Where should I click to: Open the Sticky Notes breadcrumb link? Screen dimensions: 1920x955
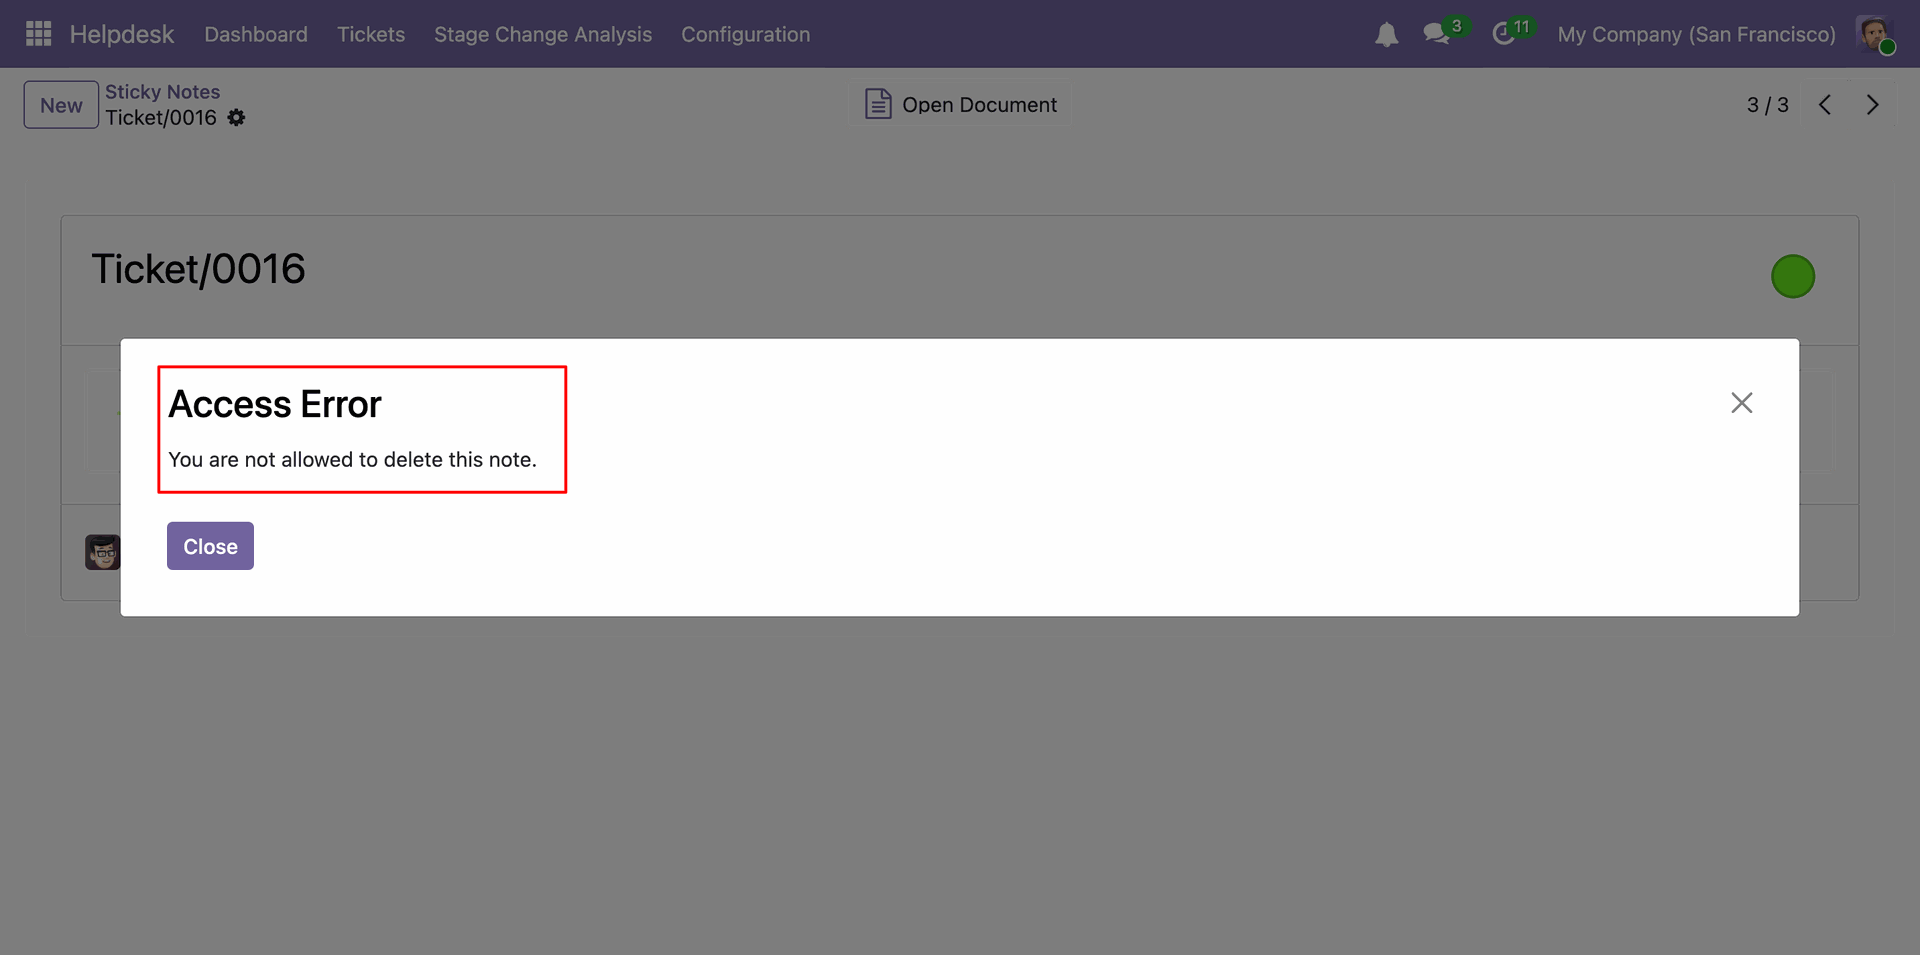coord(162,92)
